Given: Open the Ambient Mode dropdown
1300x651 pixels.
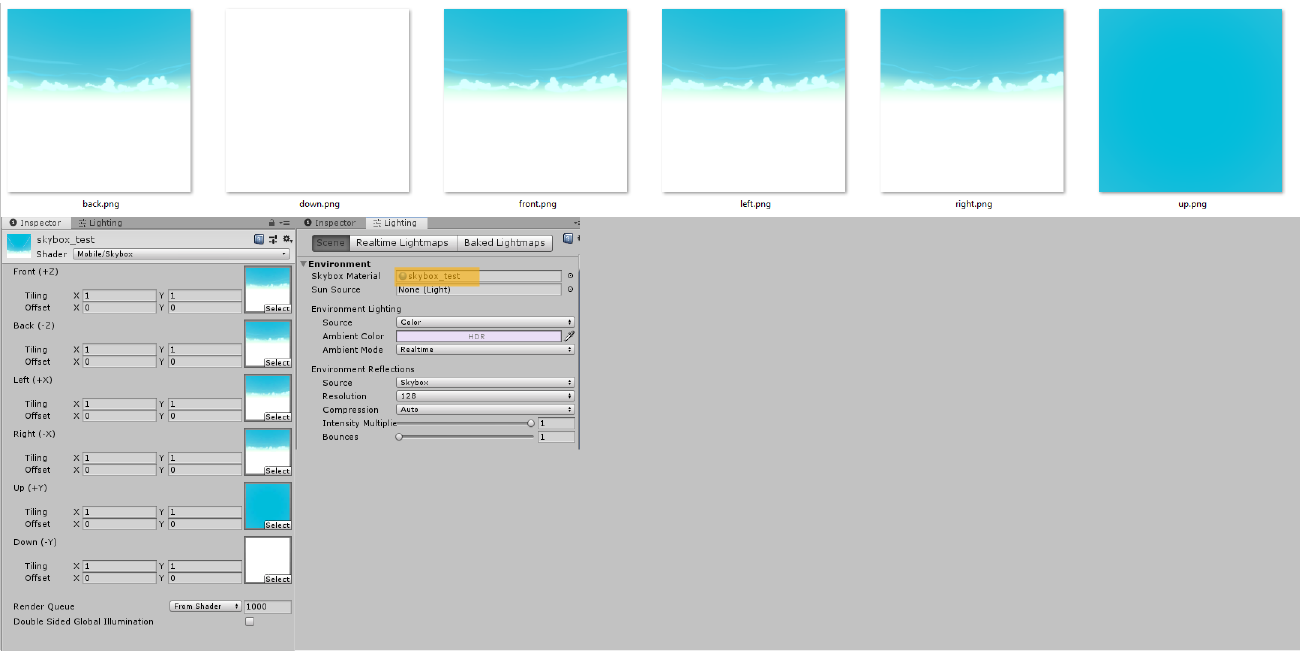Looking at the screenshot, I should coord(485,350).
